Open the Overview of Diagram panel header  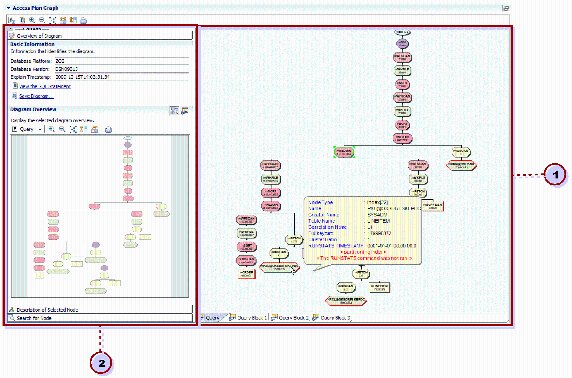click(x=100, y=36)
